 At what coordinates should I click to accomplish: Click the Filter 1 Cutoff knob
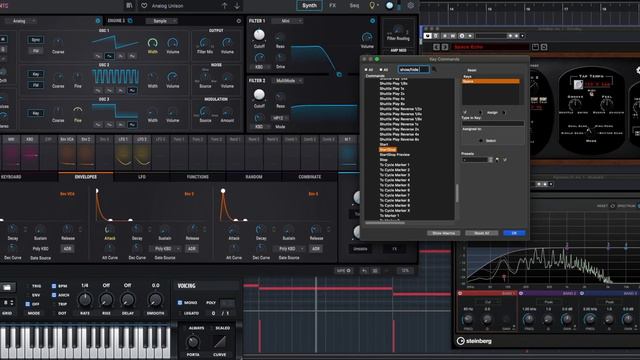point(259,35)
